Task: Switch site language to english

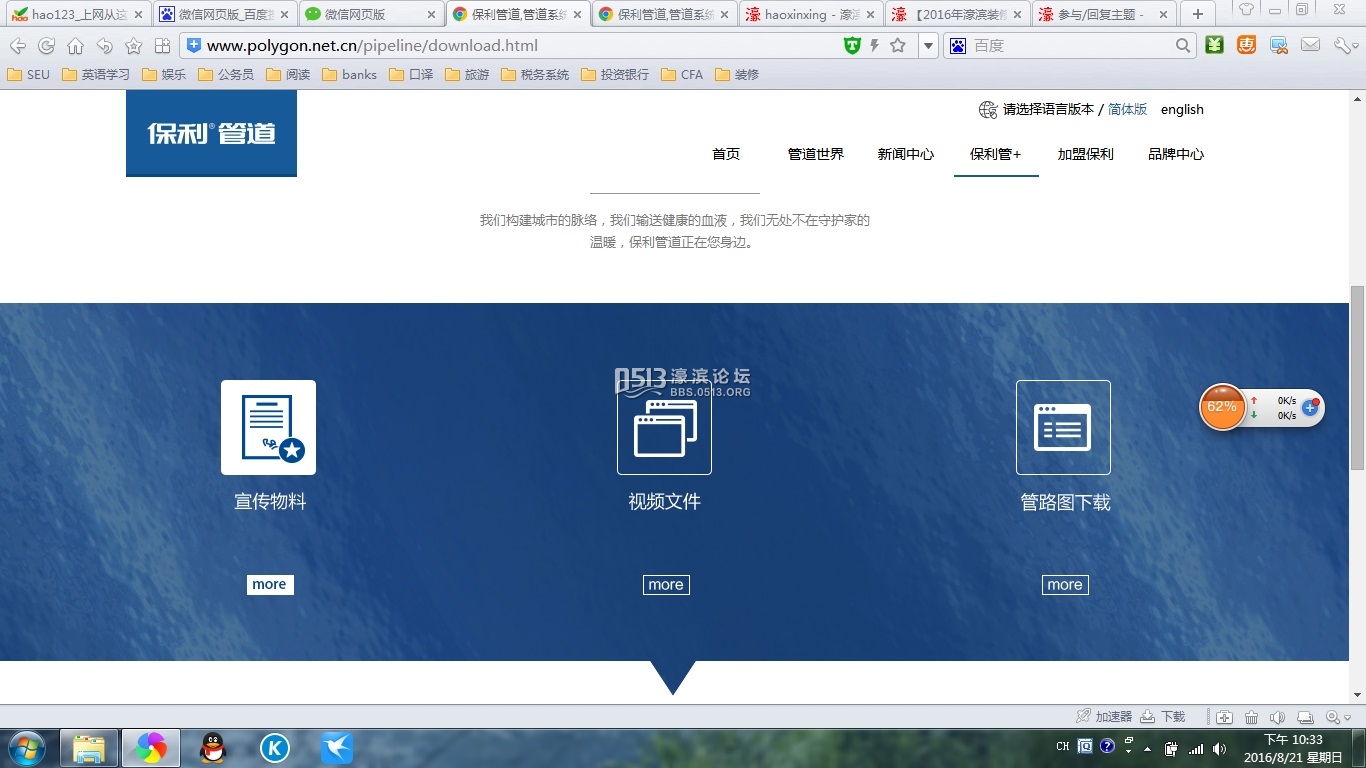Action: pos(1181,109)
